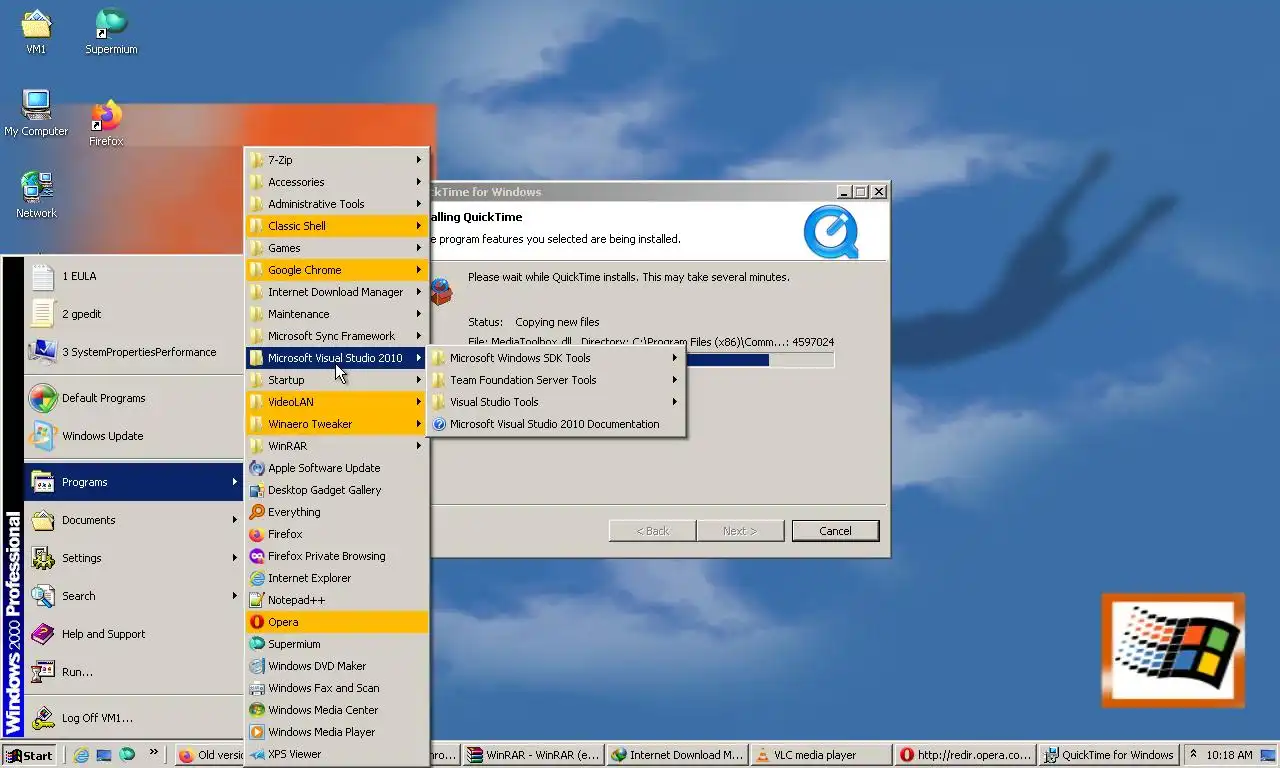1280x768 pixels.
Task: Switch to the Internet Download Manager taskbar button
Action: click(677, 755)
